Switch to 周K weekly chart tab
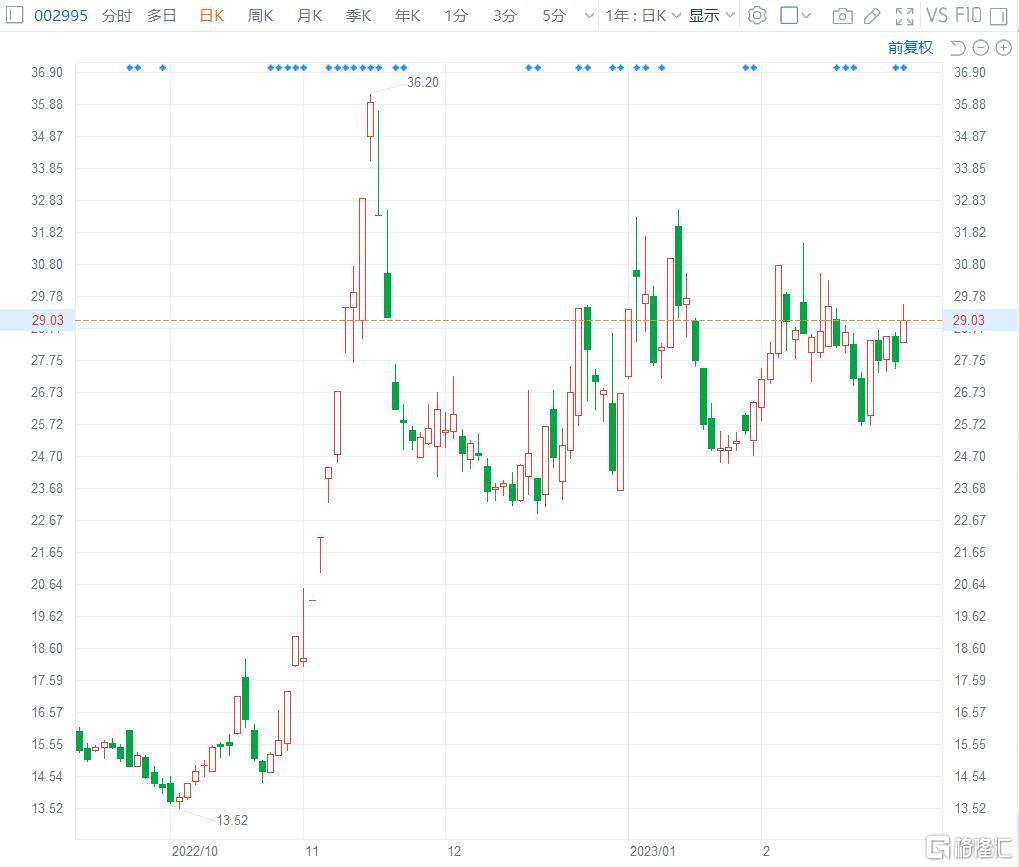The image size is (1019, 867). [260, 15]
